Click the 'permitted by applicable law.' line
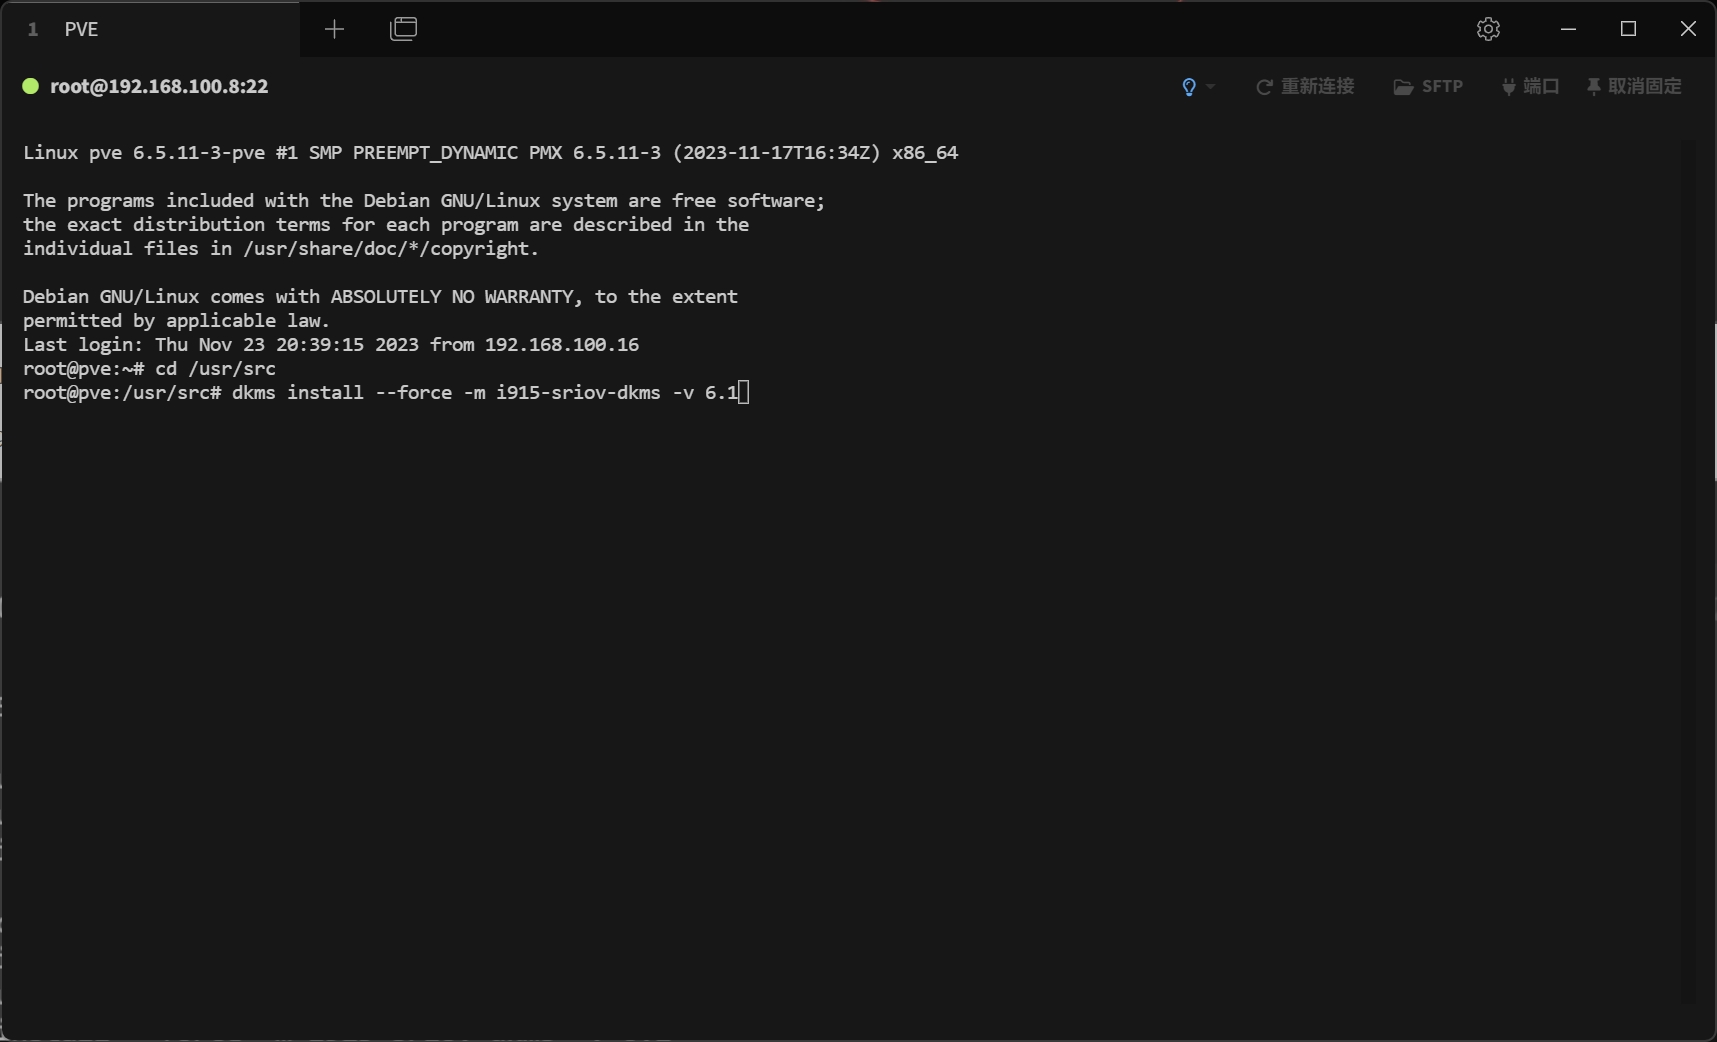The height and width of the screenshot is (1042, 1717). (x=177, y=321)
